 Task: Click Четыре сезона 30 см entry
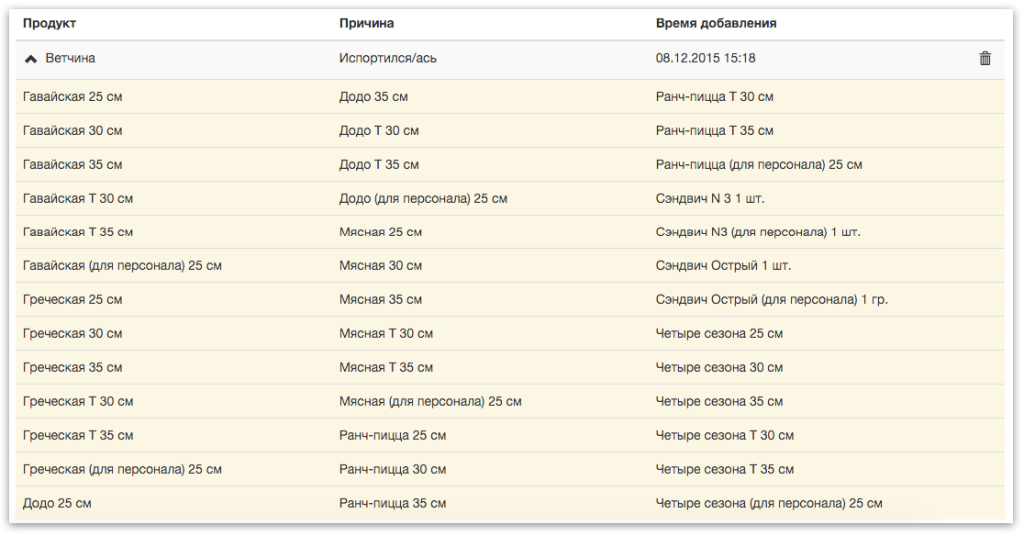[719, 368]
